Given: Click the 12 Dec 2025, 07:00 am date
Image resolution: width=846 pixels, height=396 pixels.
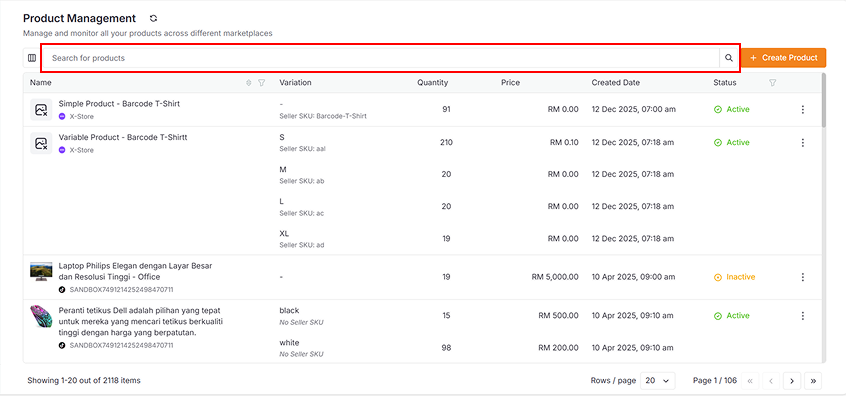Looking at the screenshot, I should point(633,109).
